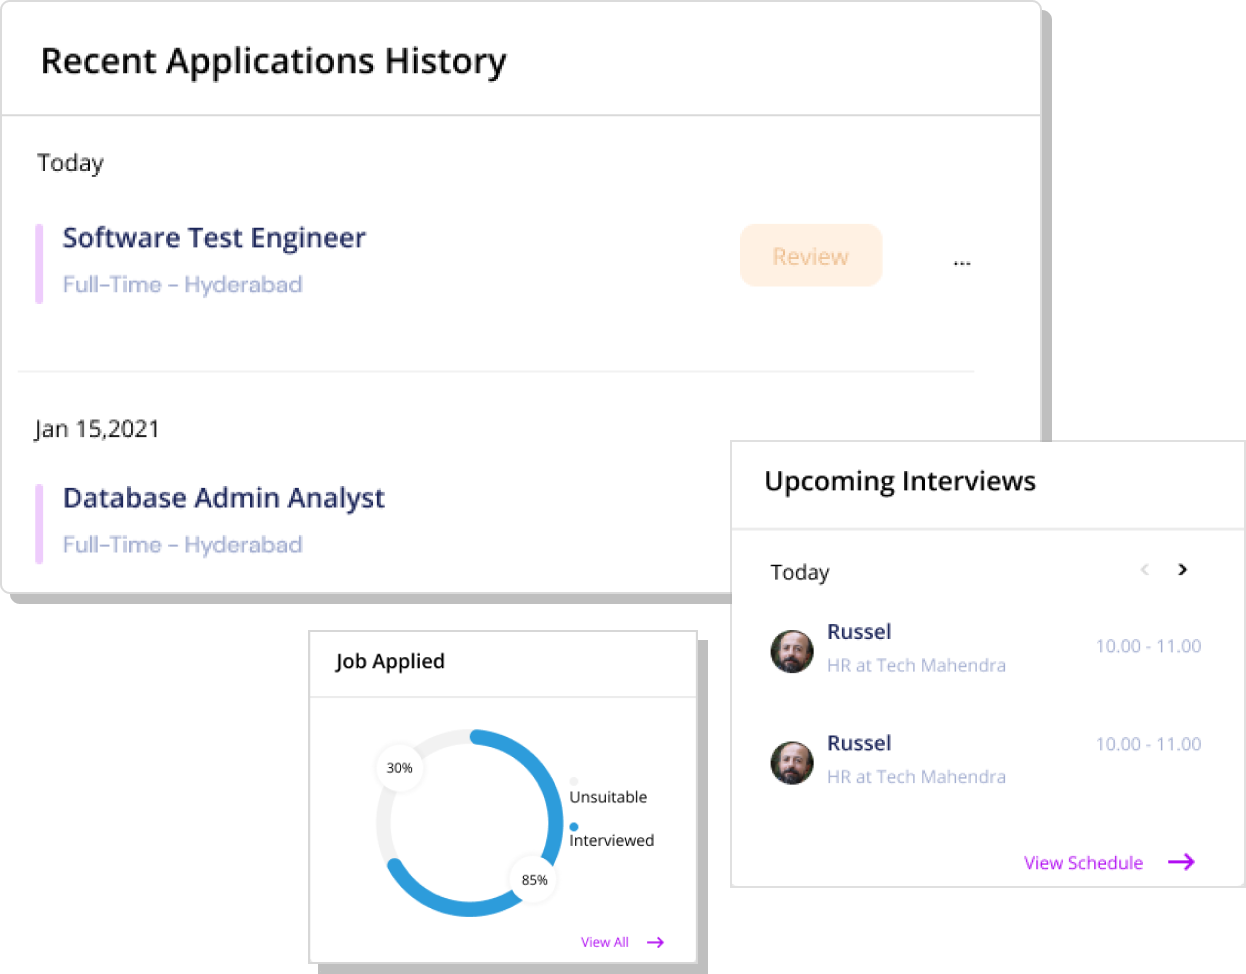This screenshot has width=1246, height=974.
Task: Click the first Russel avatar photo
Action: 792,651
